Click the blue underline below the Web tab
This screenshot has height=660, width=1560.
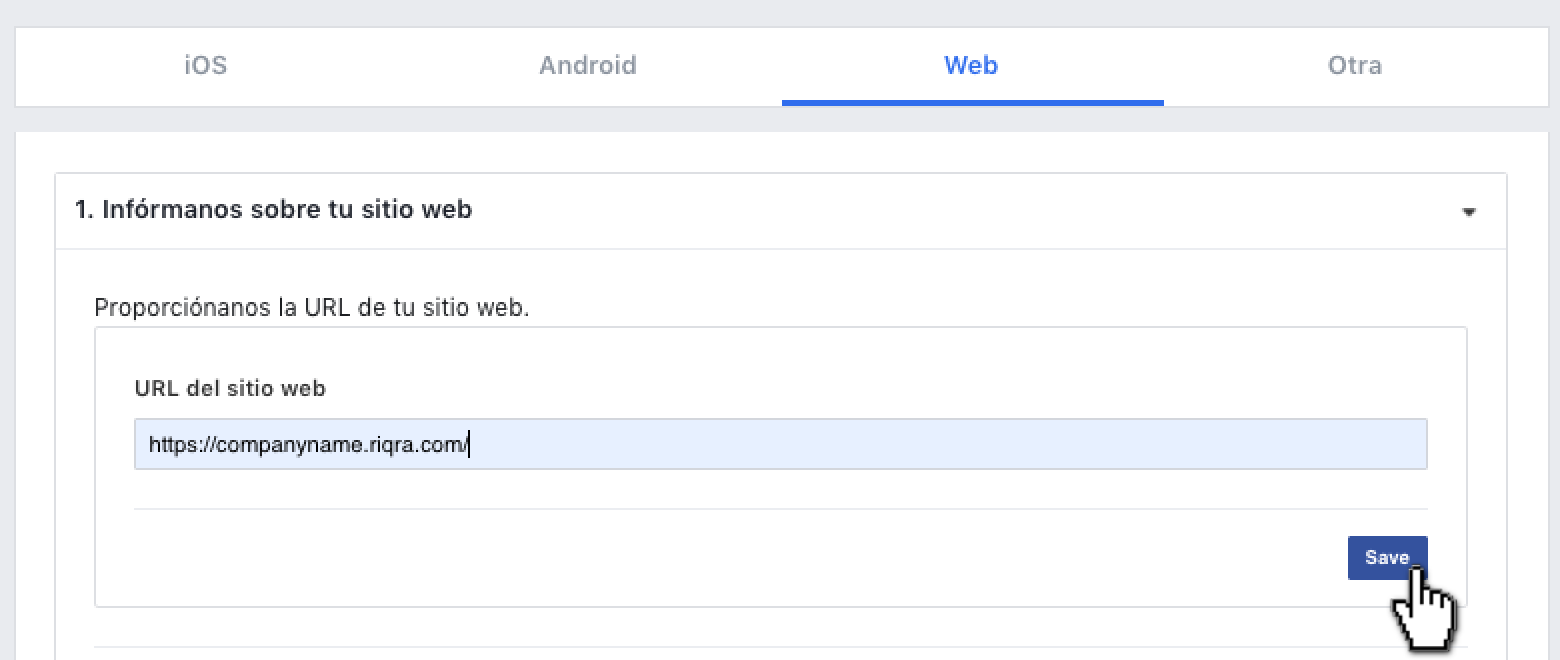972,102
